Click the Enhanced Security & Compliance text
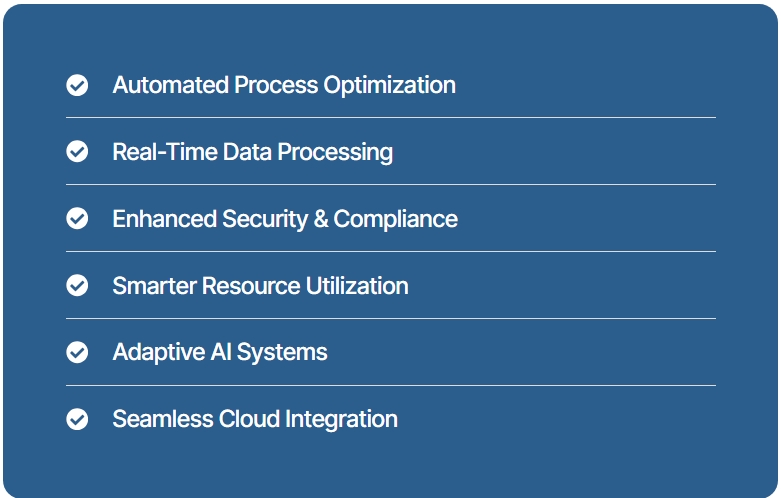The width and height of the screenshot is (781, 498). coord(285,219)
